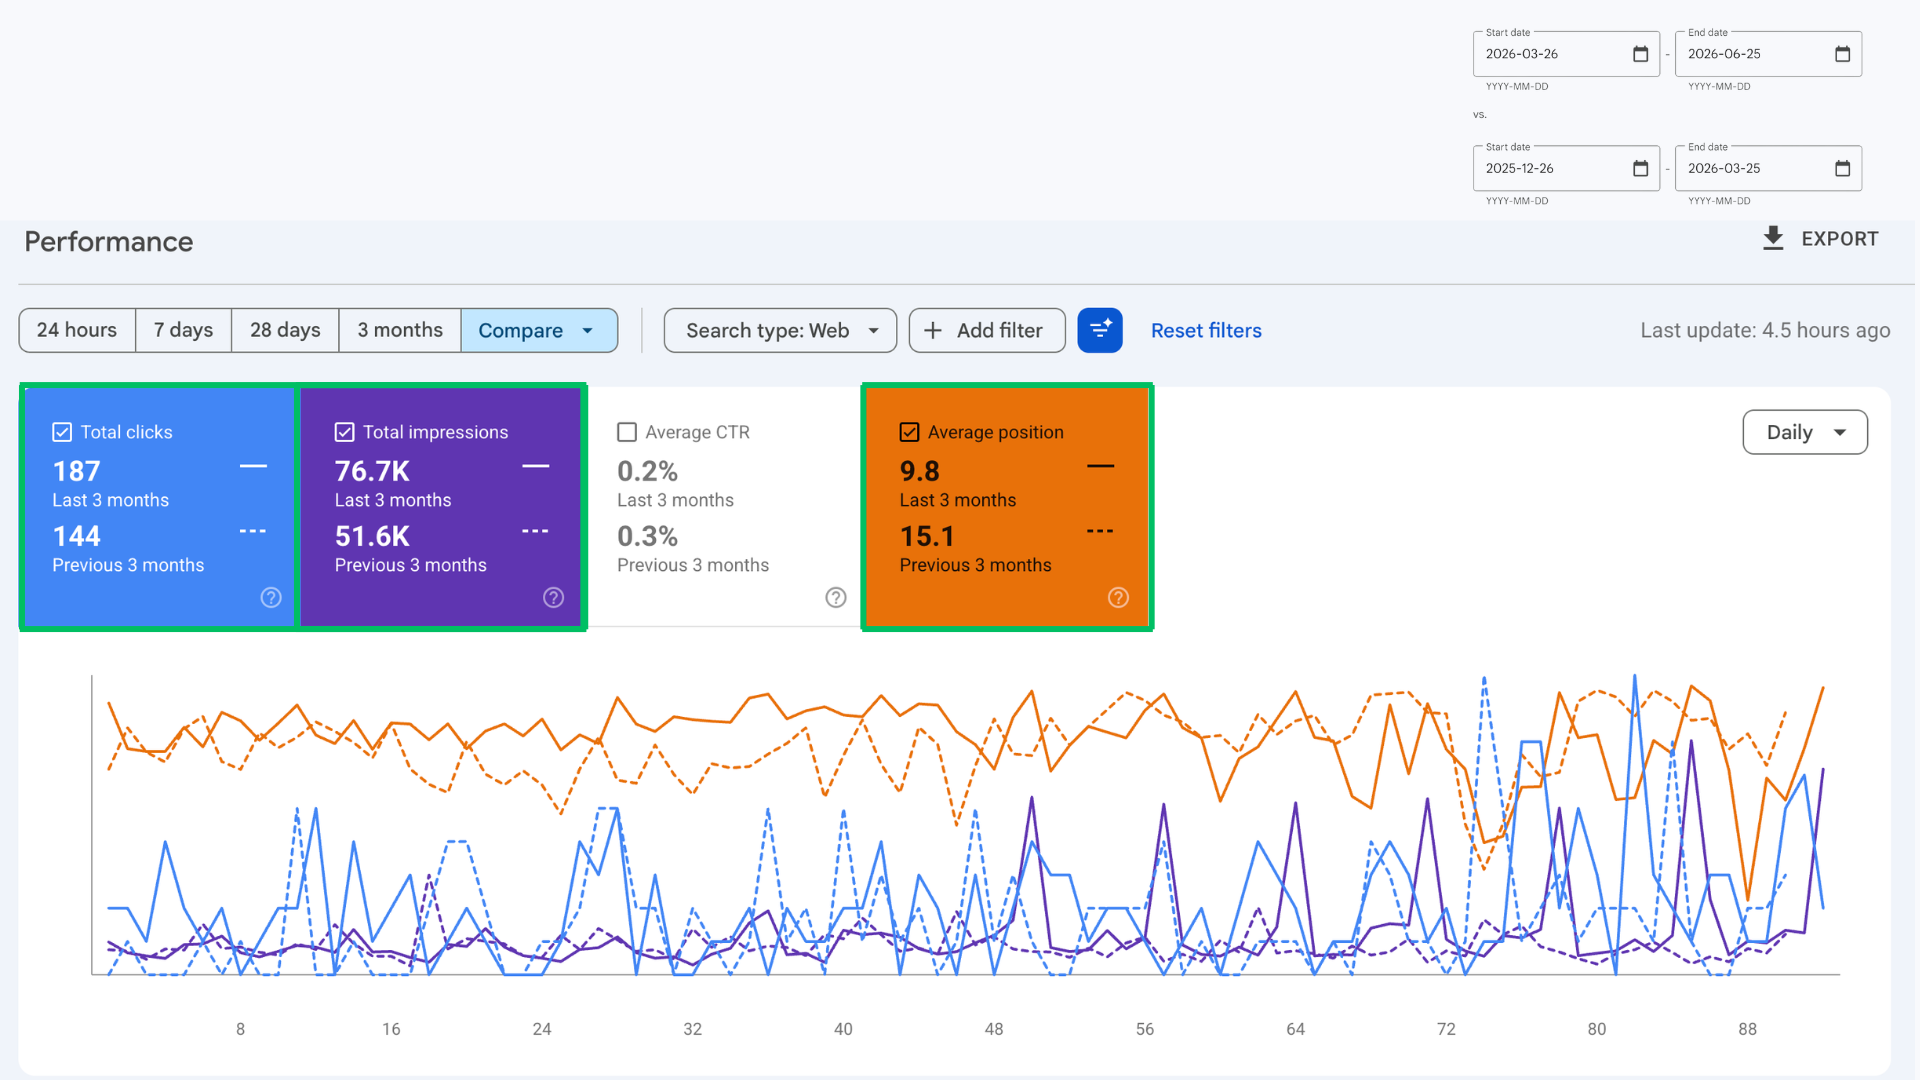Click the plus icon in Add filter
The width and height of the screenshot is (1920, 1080).
932,330
